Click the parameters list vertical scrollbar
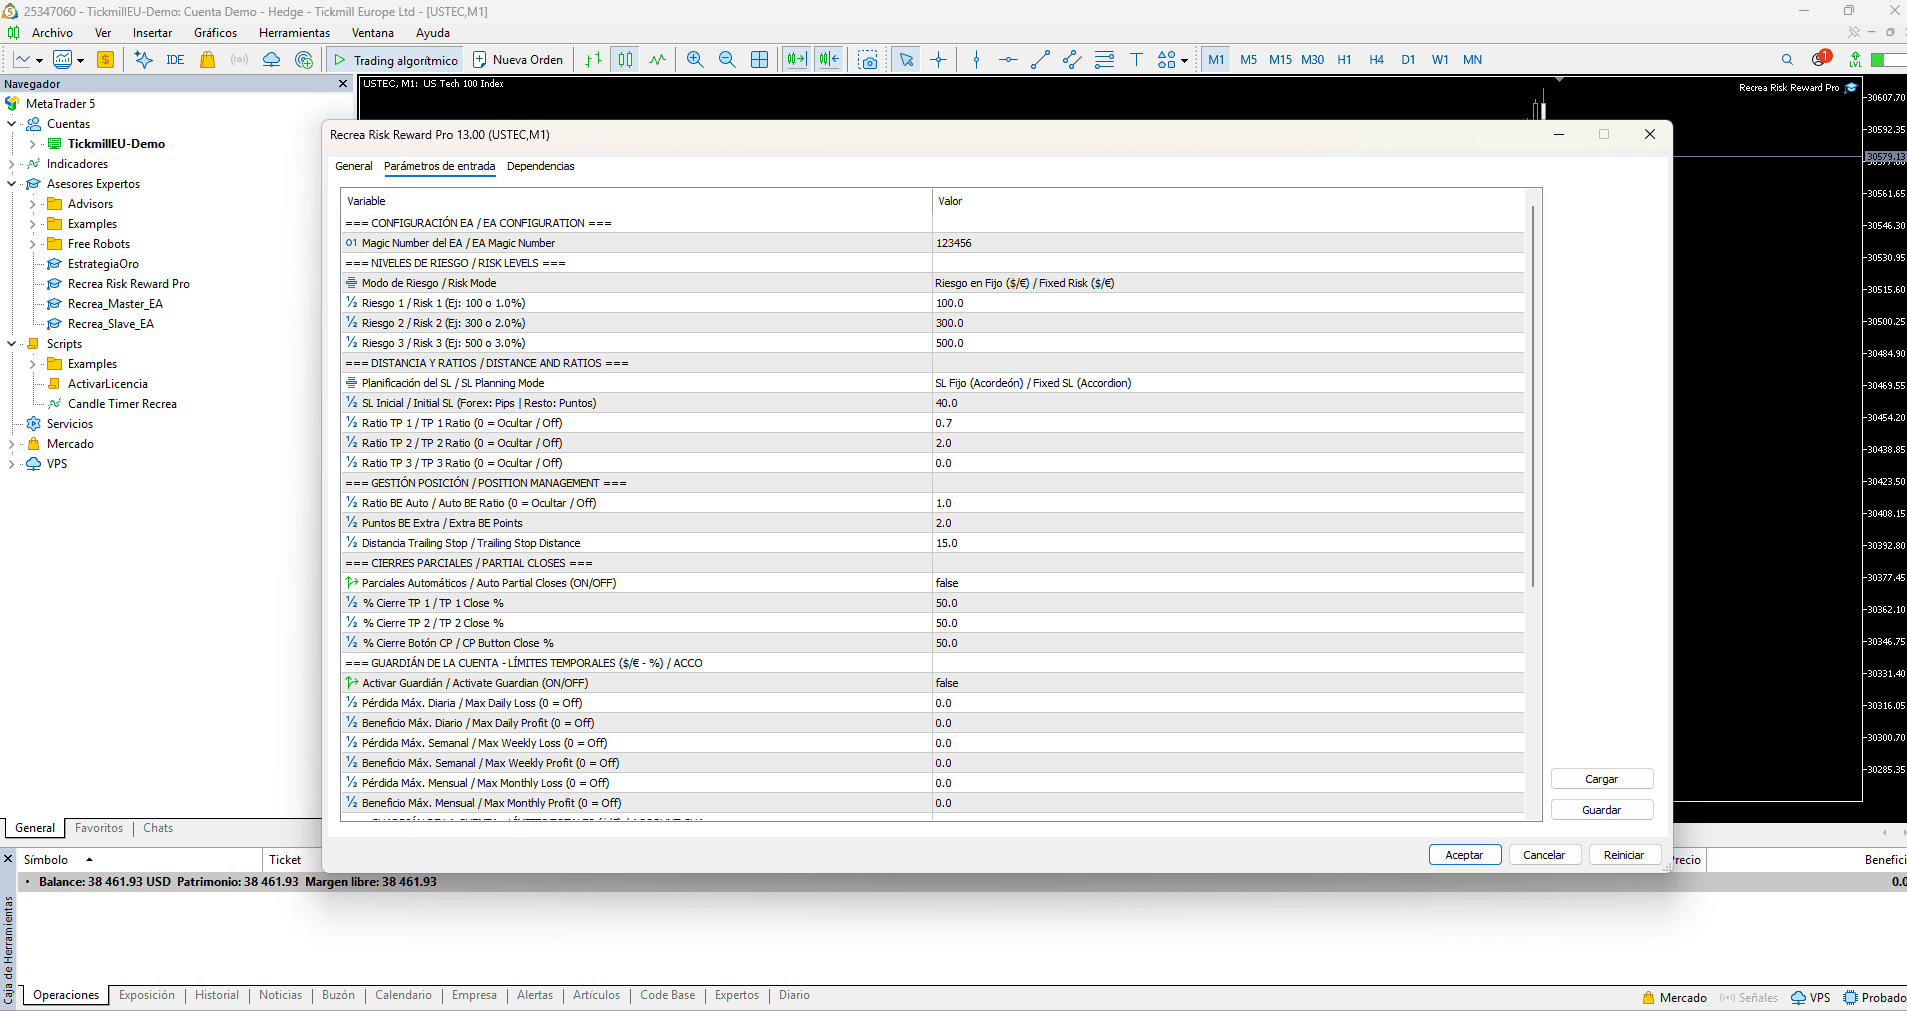 pos(1532,397)
